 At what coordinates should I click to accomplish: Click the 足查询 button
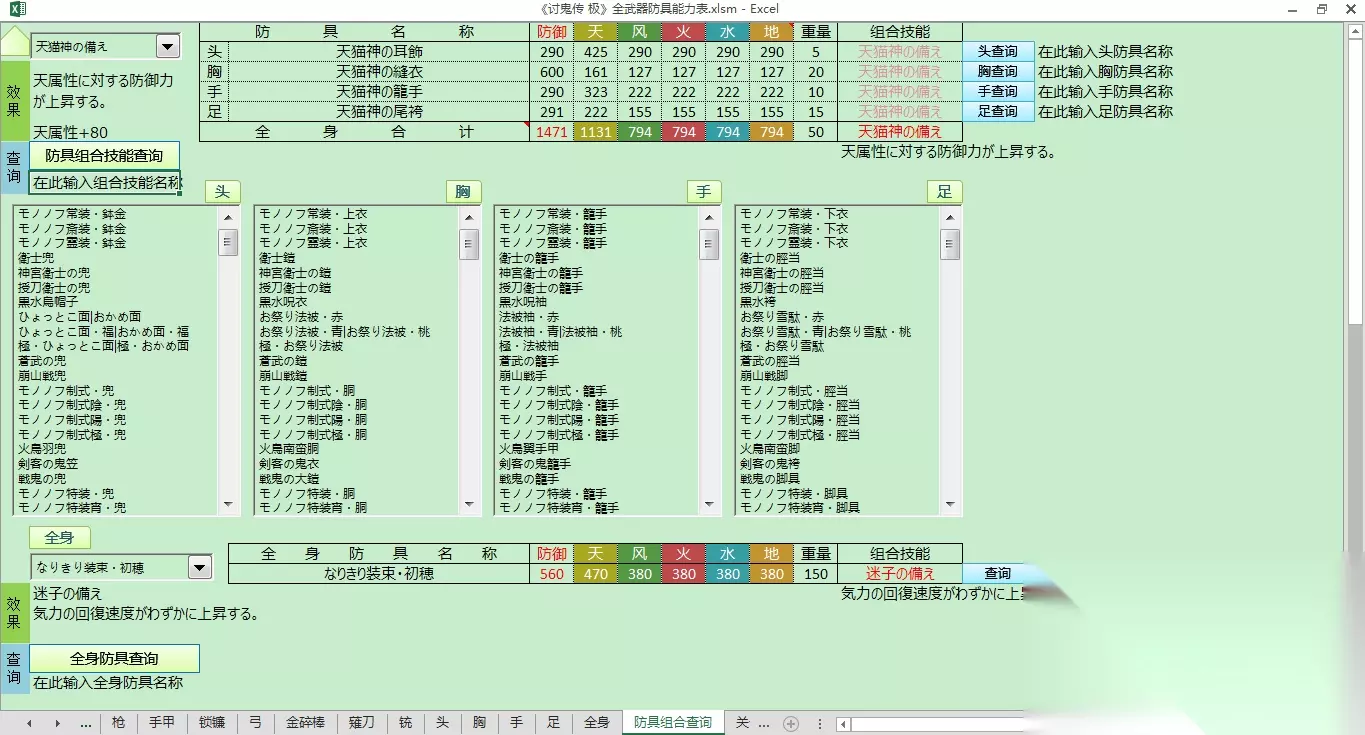[997, 111]
